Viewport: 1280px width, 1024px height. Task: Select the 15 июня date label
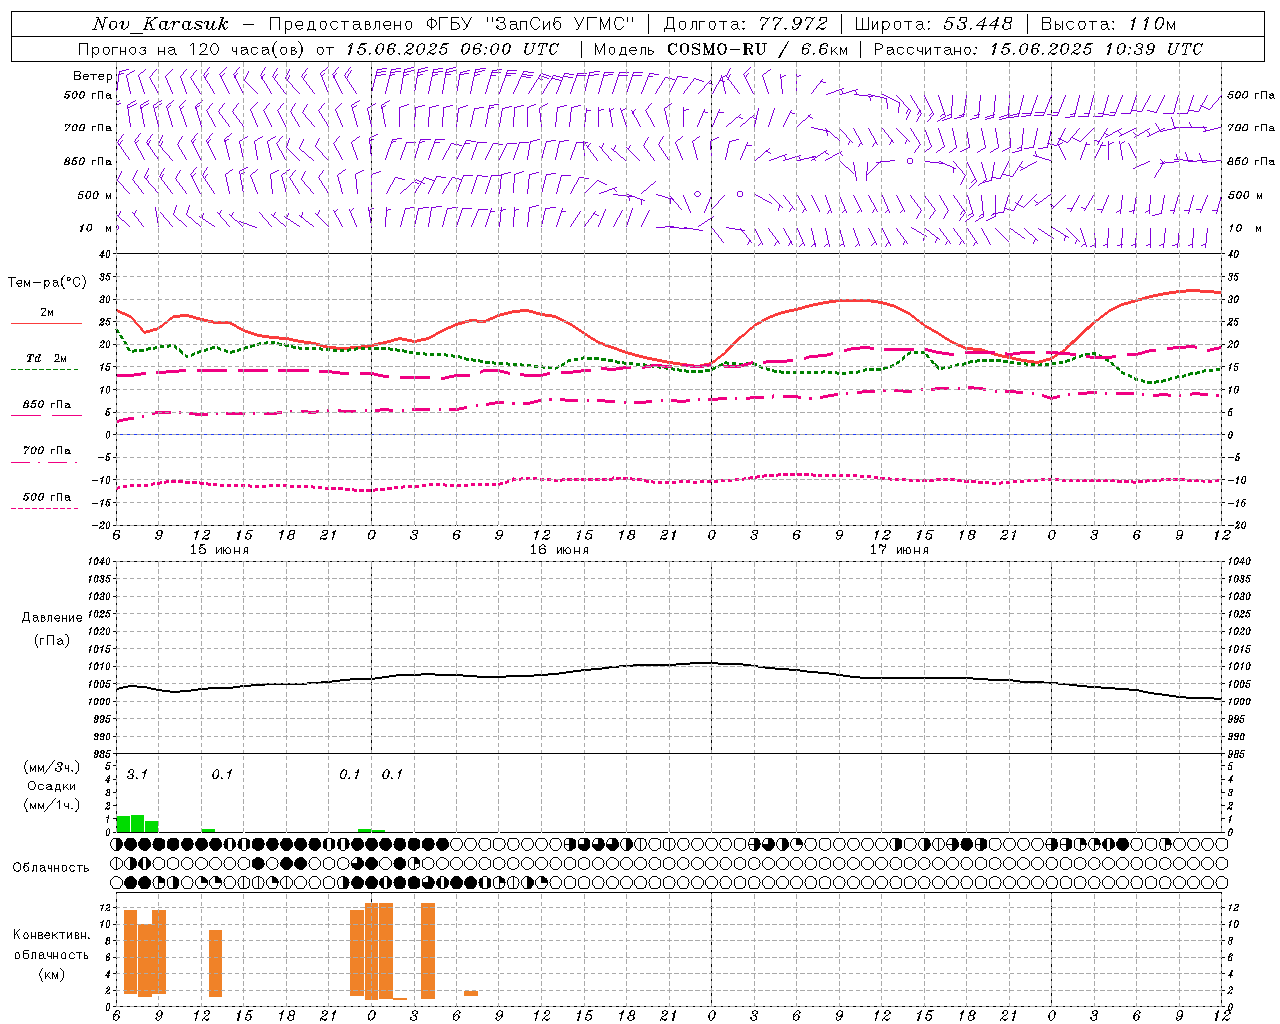(219, 550)
